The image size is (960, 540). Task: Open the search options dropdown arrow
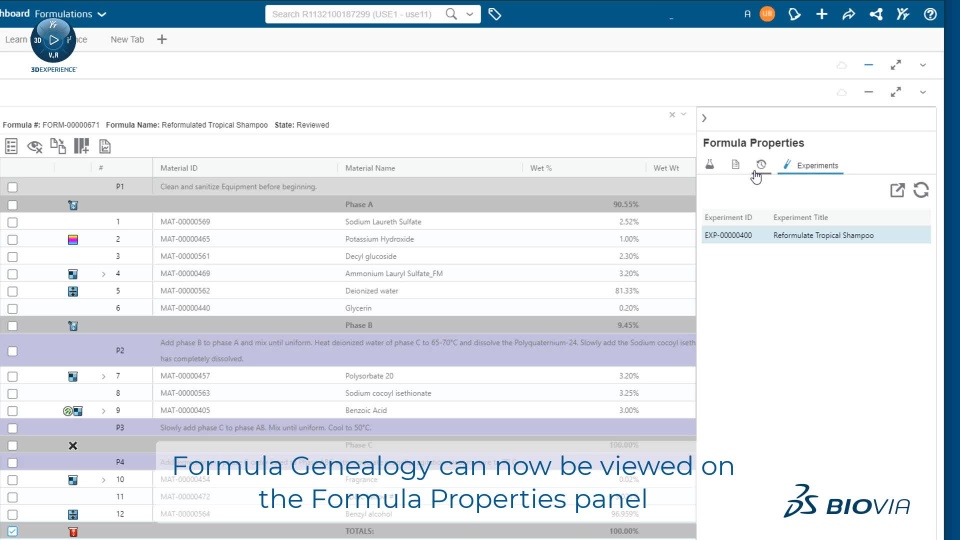point(470,14)
